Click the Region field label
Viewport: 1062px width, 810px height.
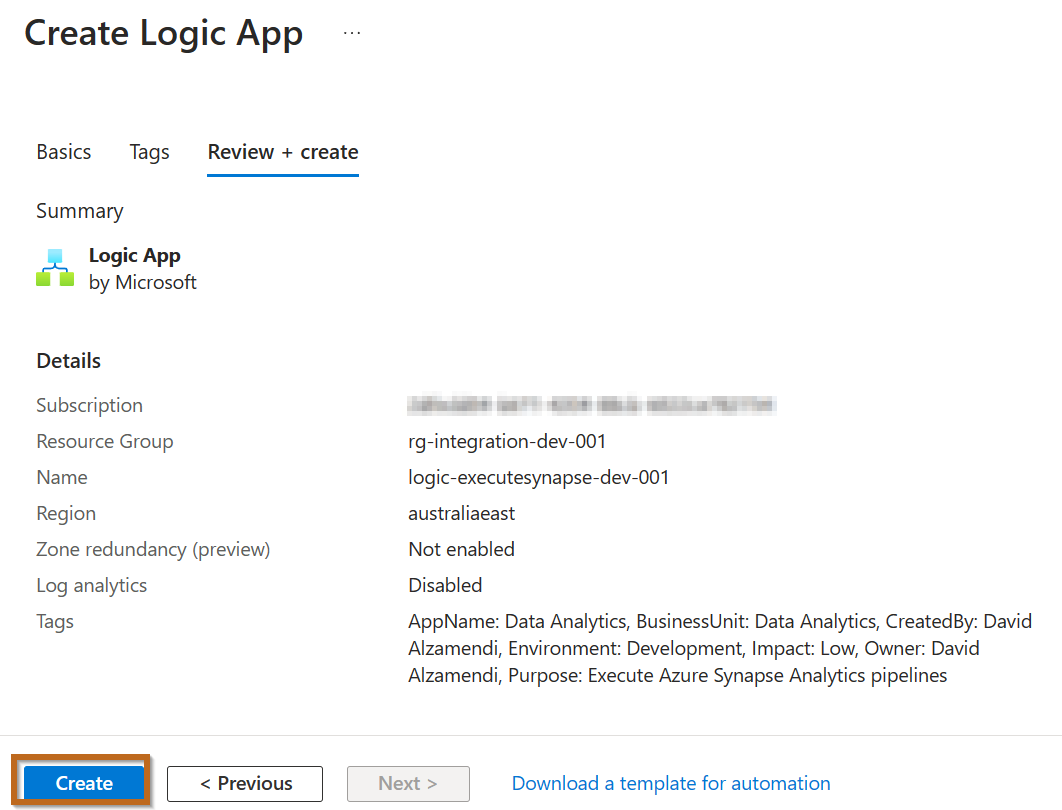tap(66, 513)
